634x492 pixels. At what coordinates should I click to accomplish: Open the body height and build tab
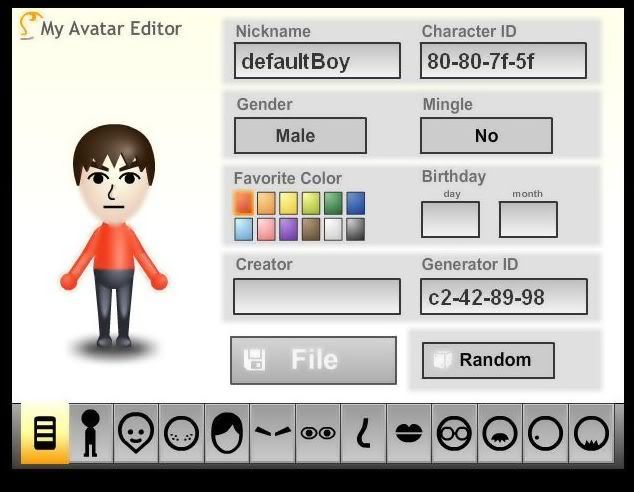click(x=91, y=433)
